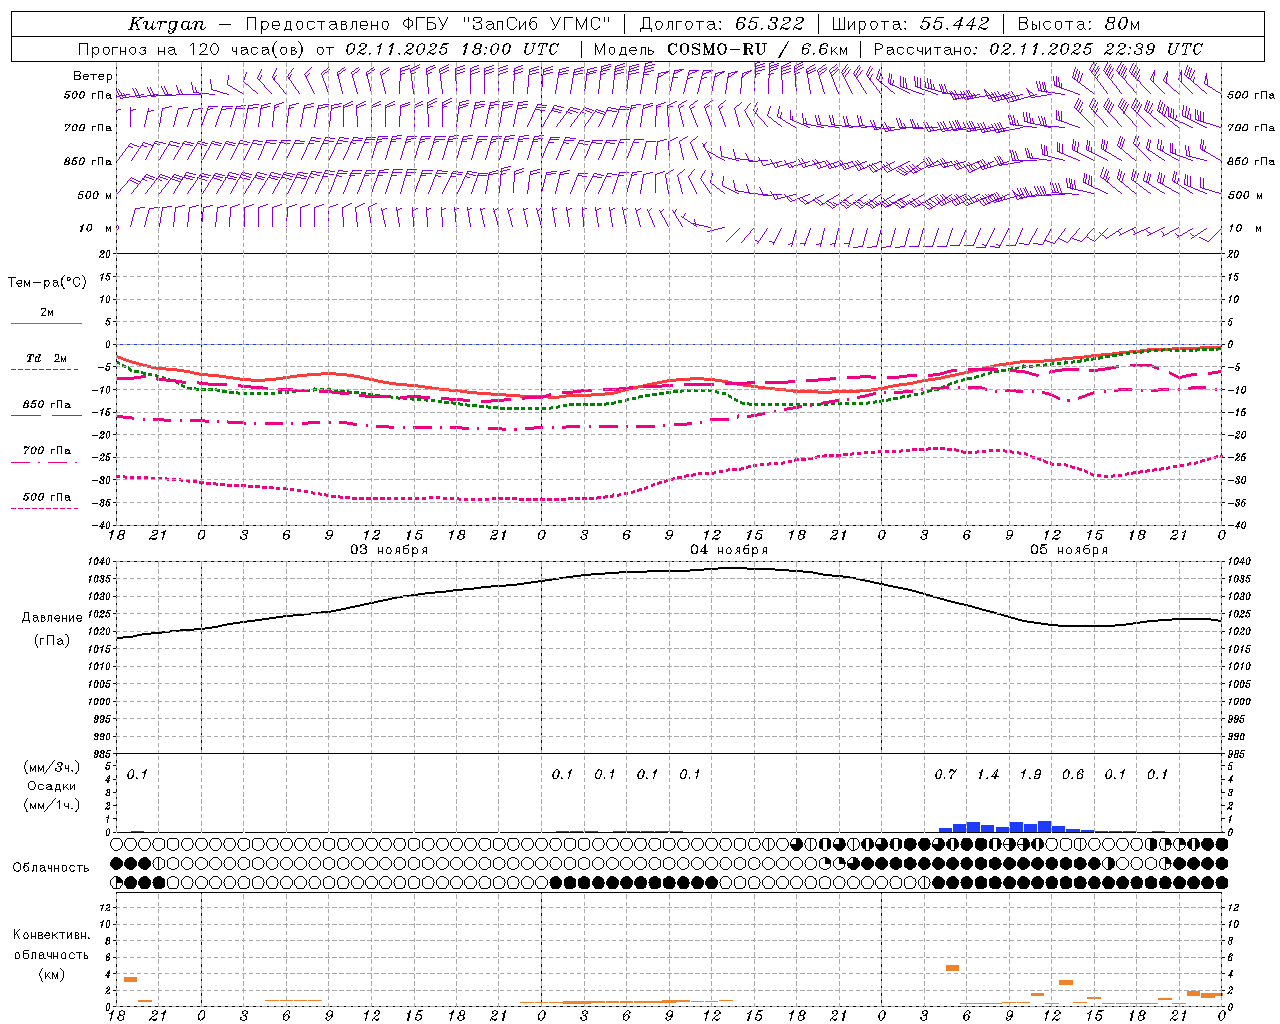Screen dimensions: 1280x1024
Task: Click the "Осадки" precipitation label
Action: coord(52,786)
